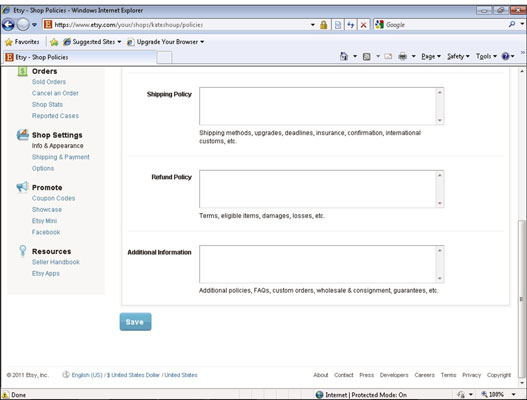Open a new blank tab
527x400 pixels.
164,57
